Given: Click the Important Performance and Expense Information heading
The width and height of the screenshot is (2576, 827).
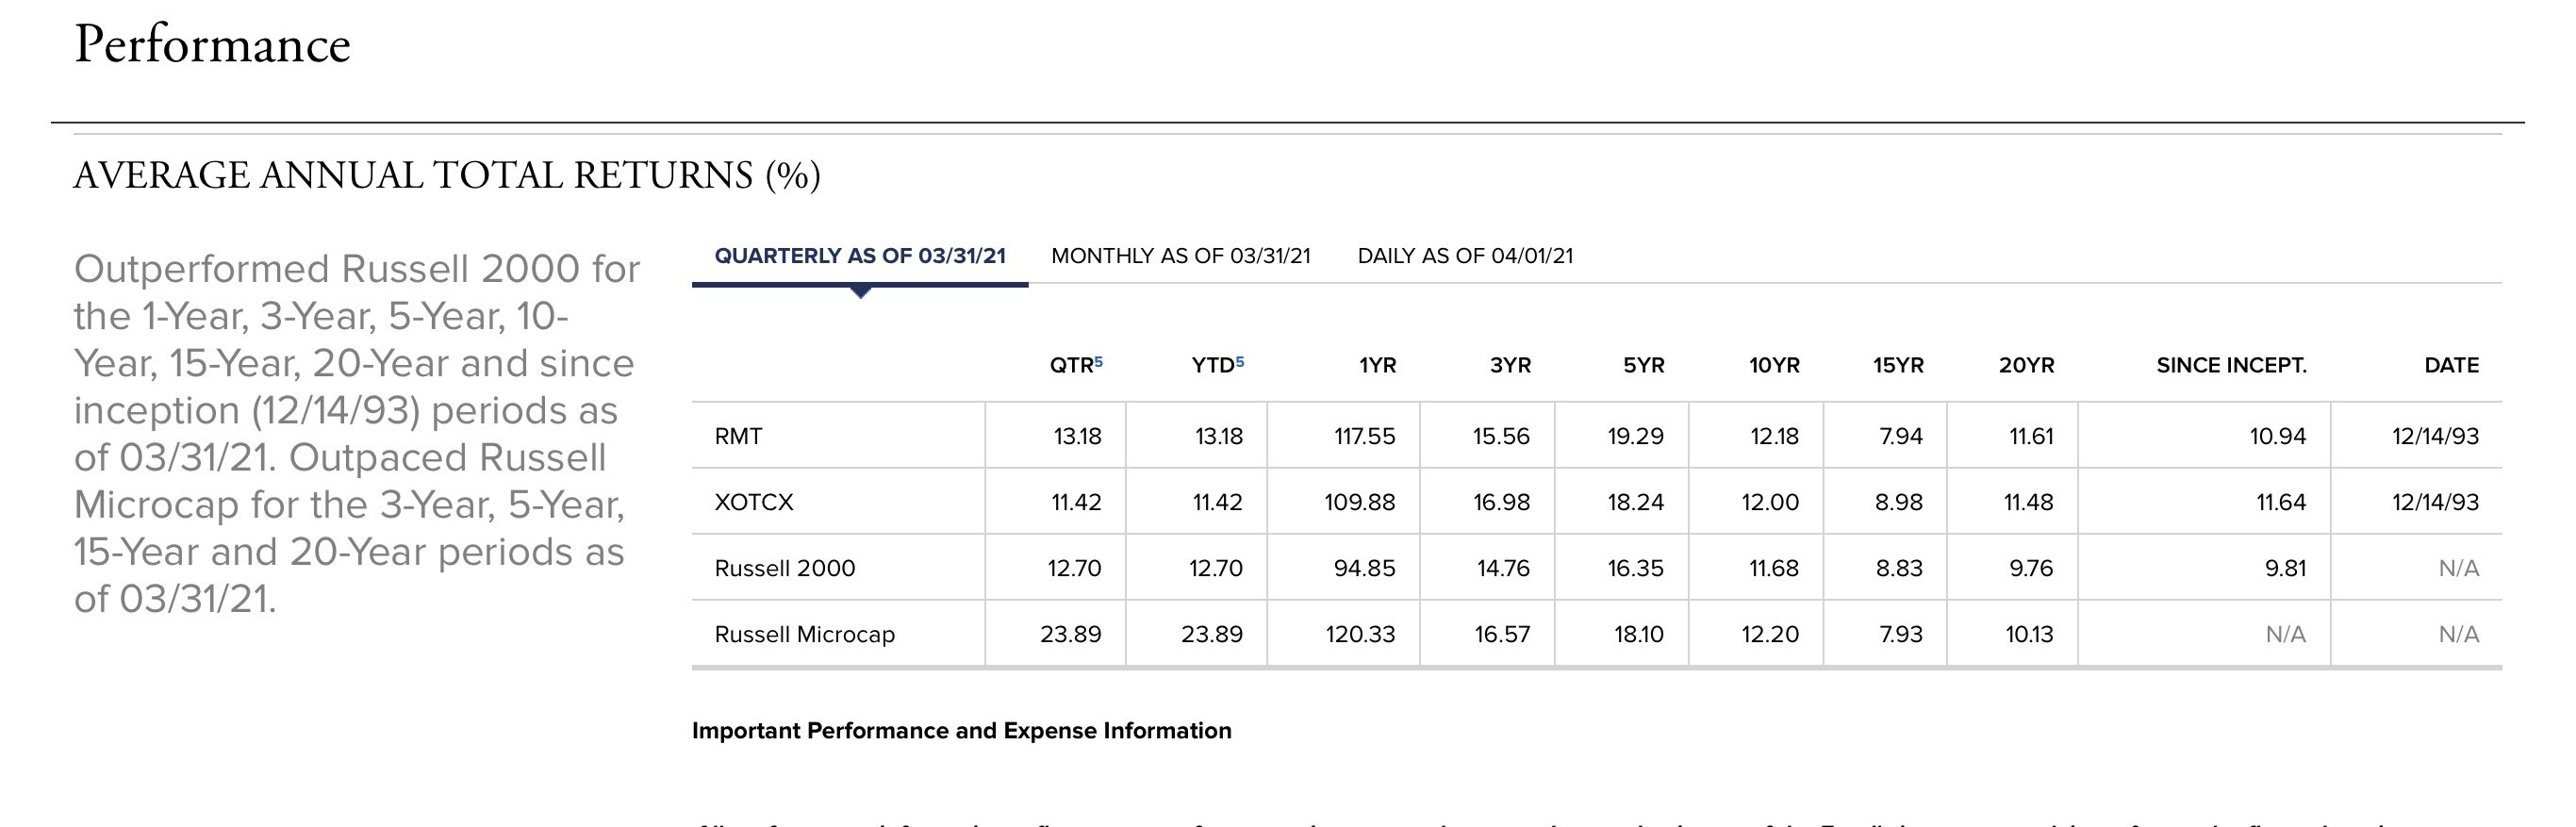Looking at the screenshot, I should point(961,731).
